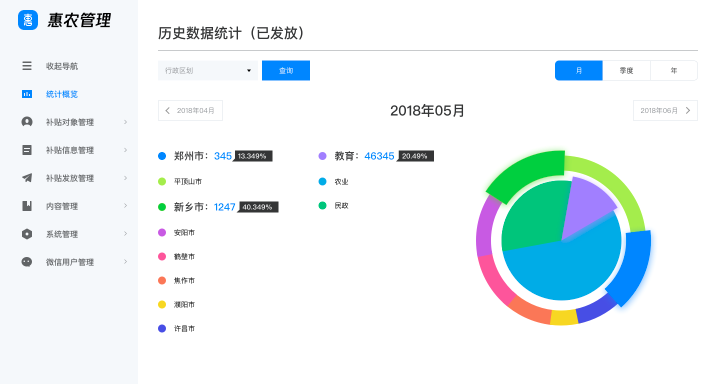The height and width of the screenshot is (384, 714).
Task: Click the chart icon beside 统计概览
Action: click(27, 94)
